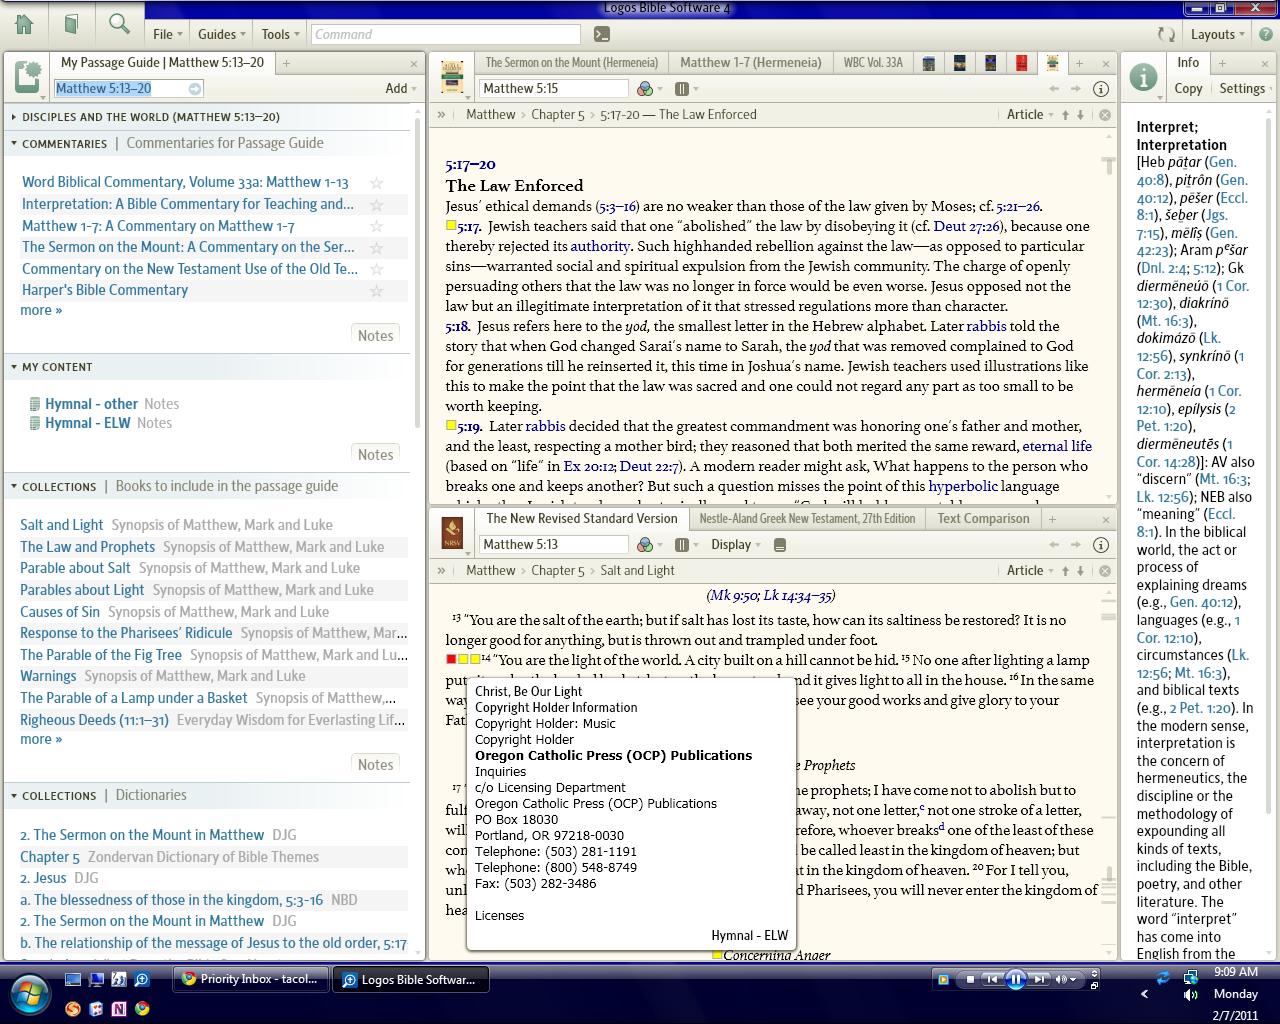Open the File menu
This screenshot has width=1280, height=1024.
[167, 34]
